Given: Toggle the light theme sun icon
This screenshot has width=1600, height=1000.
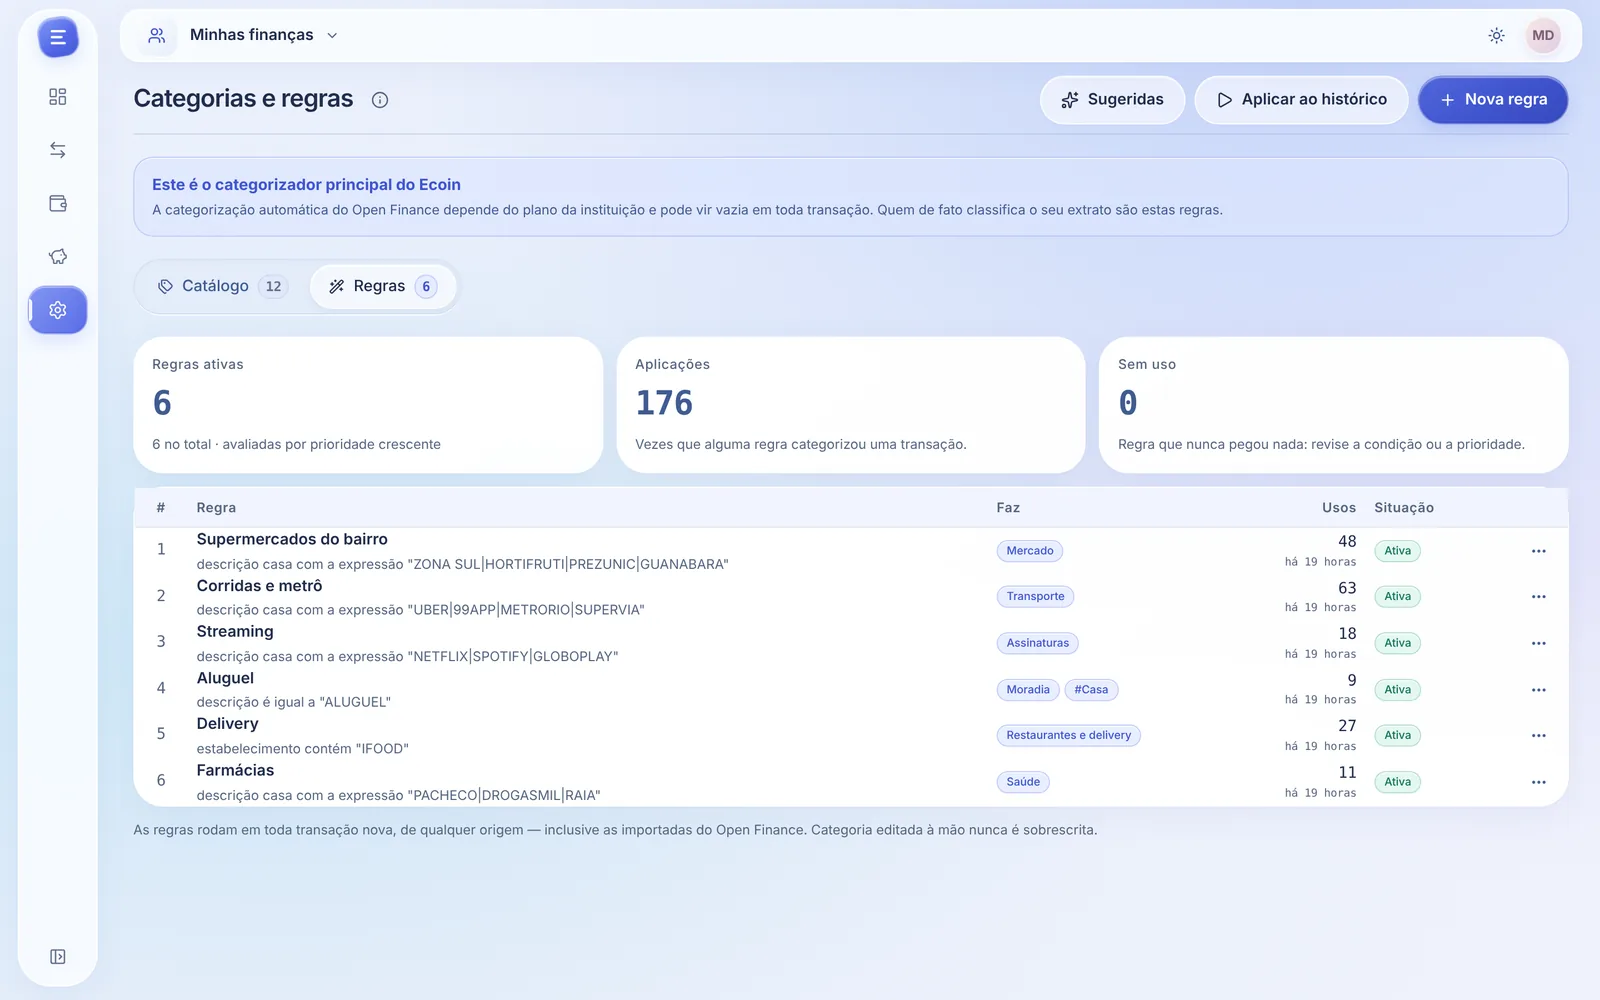Looking at the screenshot, I should [x=1496, y=35].
